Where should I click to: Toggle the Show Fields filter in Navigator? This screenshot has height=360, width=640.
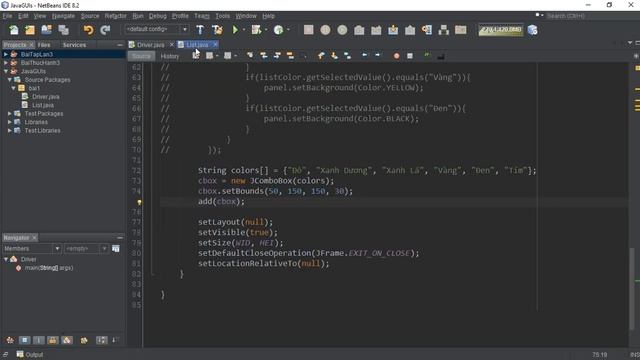pos(24,340)
